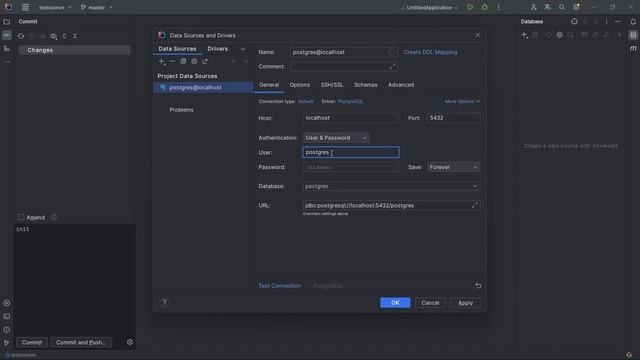Expand More Options menu
This screenshot has width=640, height=360.
pyautogui.click(x=462, y=101)
